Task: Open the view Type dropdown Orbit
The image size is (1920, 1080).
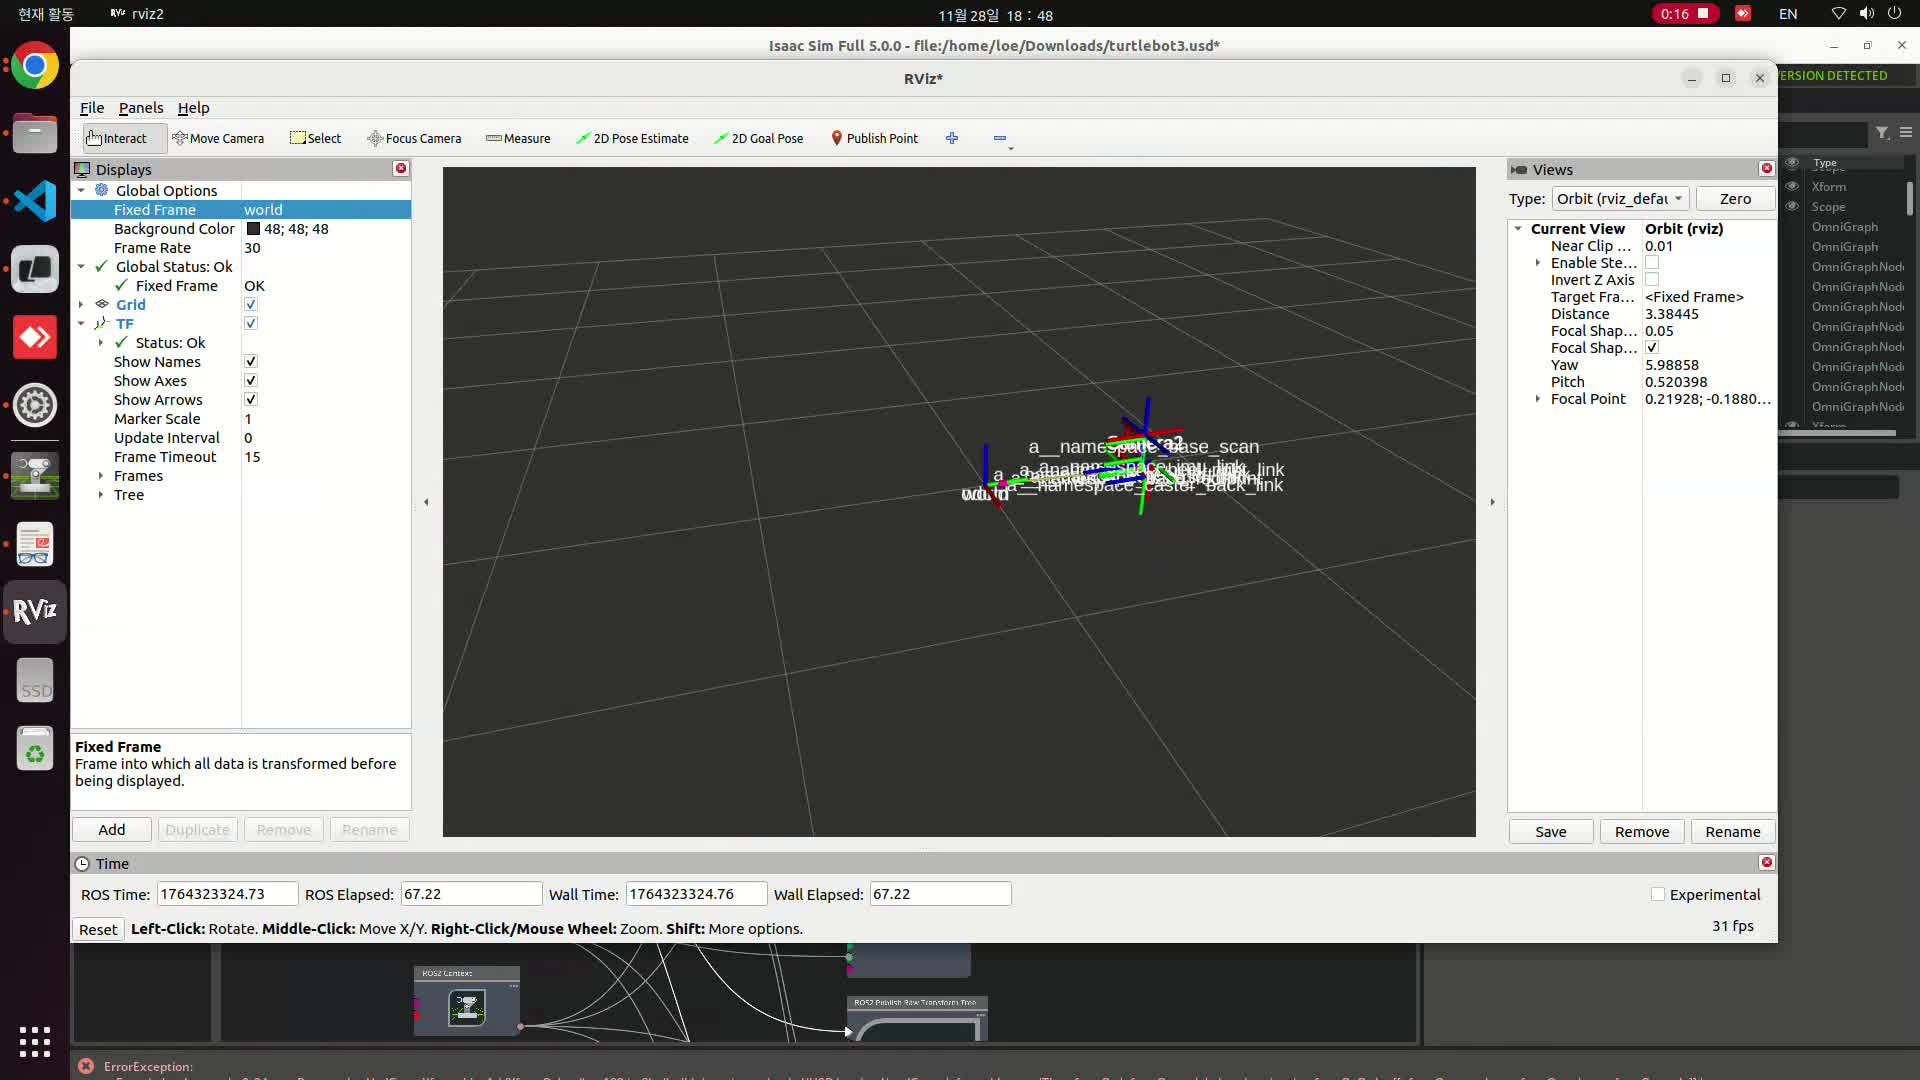Action: (x=1620, y=199)
